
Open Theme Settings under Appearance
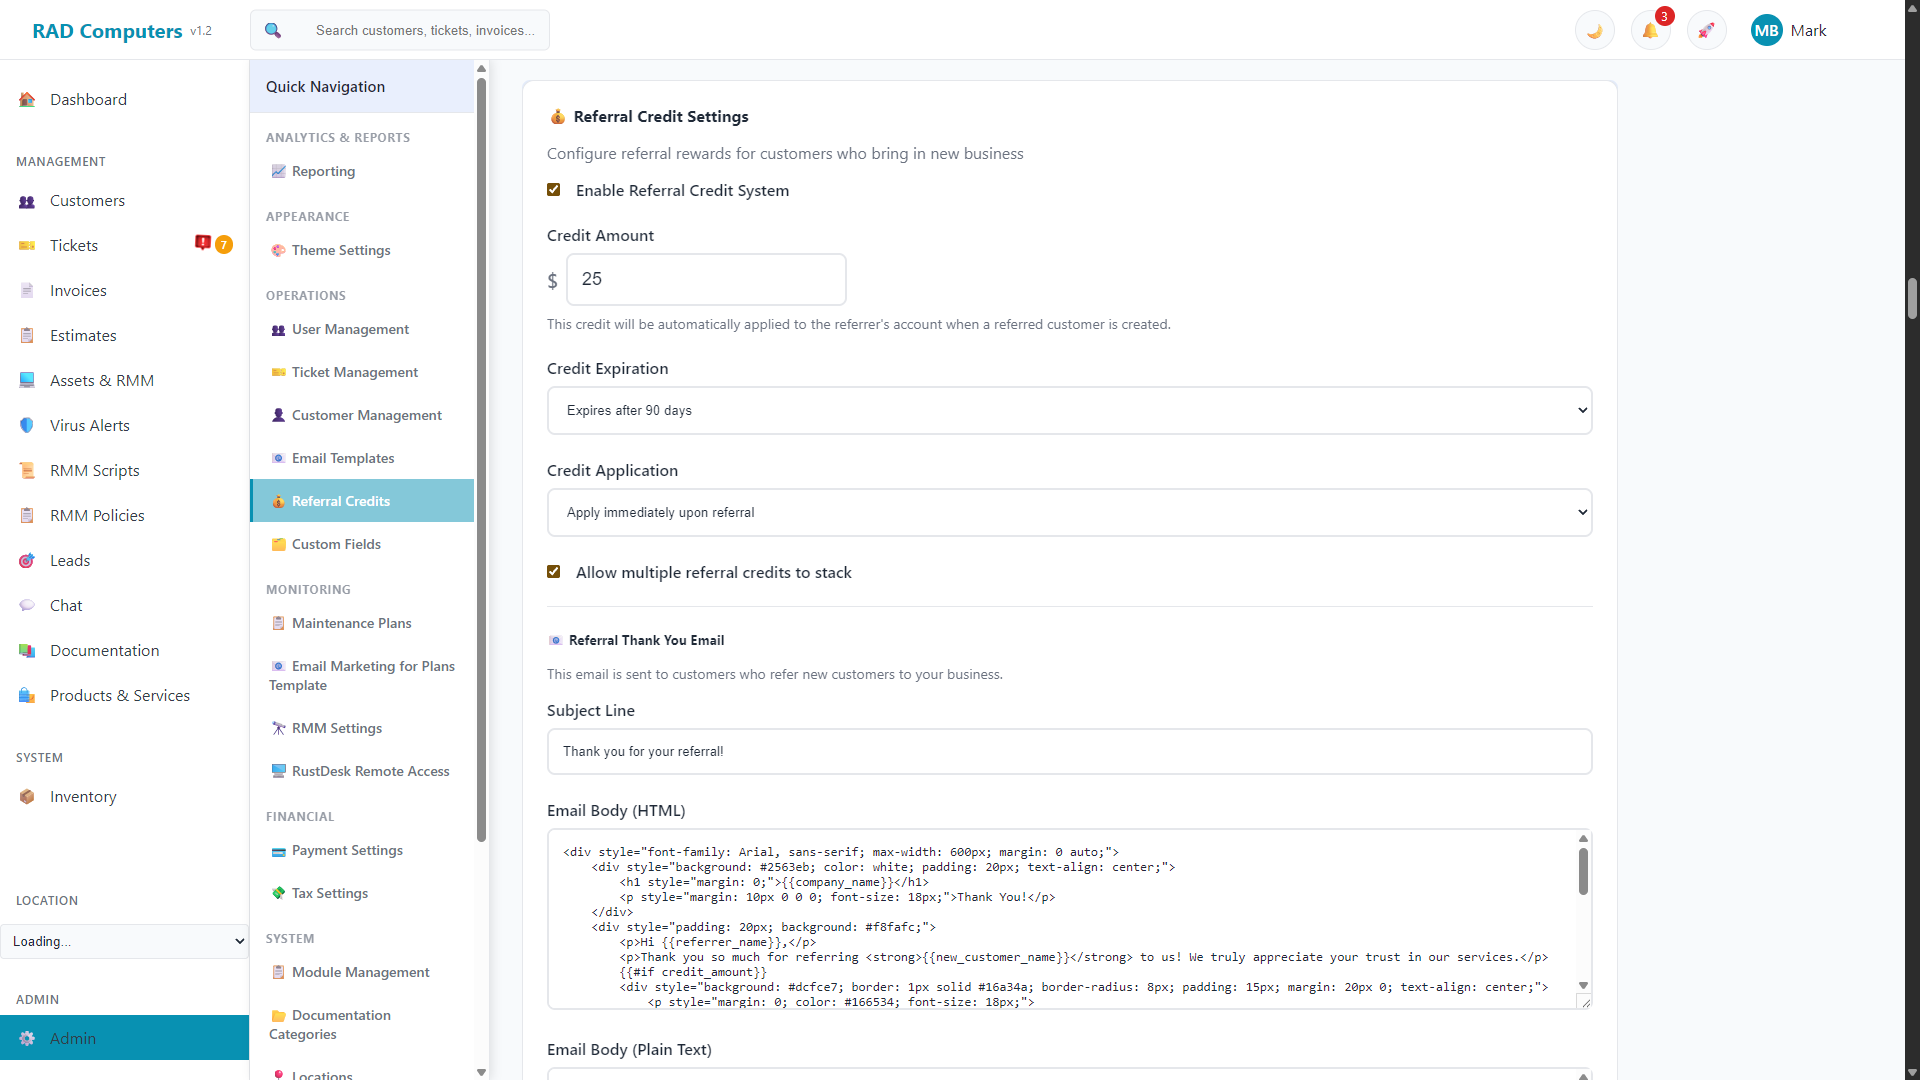point(341,250)
